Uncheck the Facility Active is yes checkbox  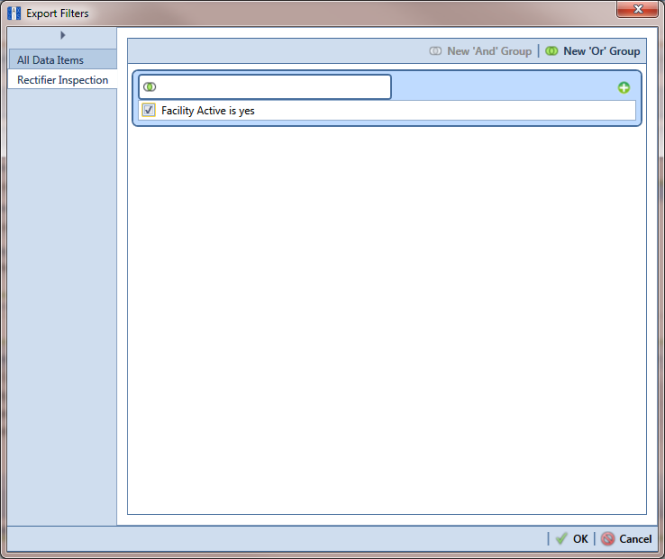148,110
